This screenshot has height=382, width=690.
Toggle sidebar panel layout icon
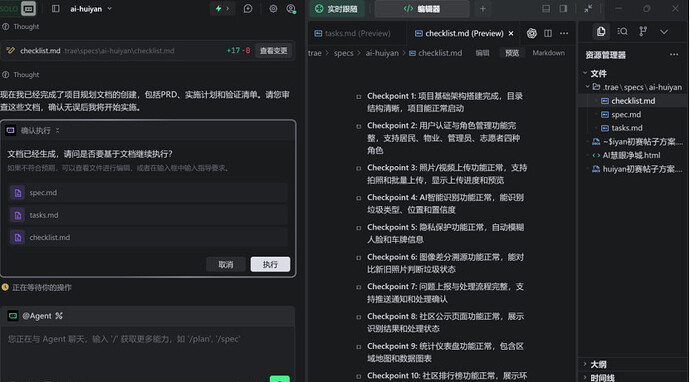[x=55, y=9]
